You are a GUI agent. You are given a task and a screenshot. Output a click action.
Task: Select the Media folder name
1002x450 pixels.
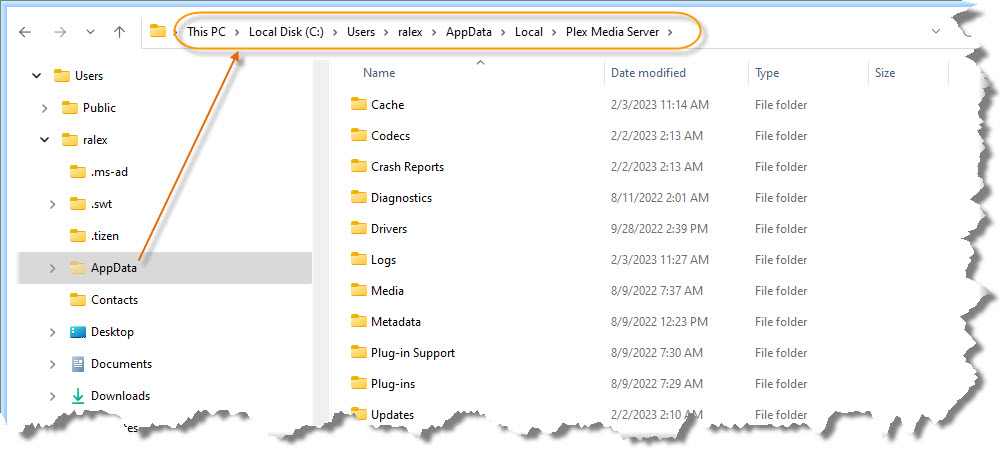[387, 291]
